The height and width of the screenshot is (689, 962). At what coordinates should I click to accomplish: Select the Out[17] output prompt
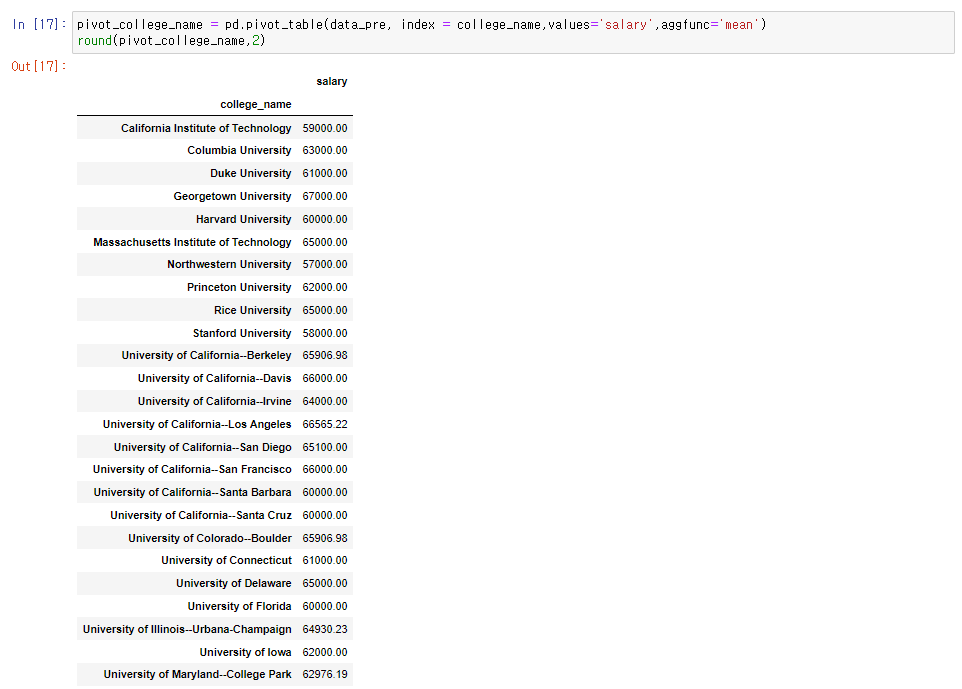tap(39, 66)
